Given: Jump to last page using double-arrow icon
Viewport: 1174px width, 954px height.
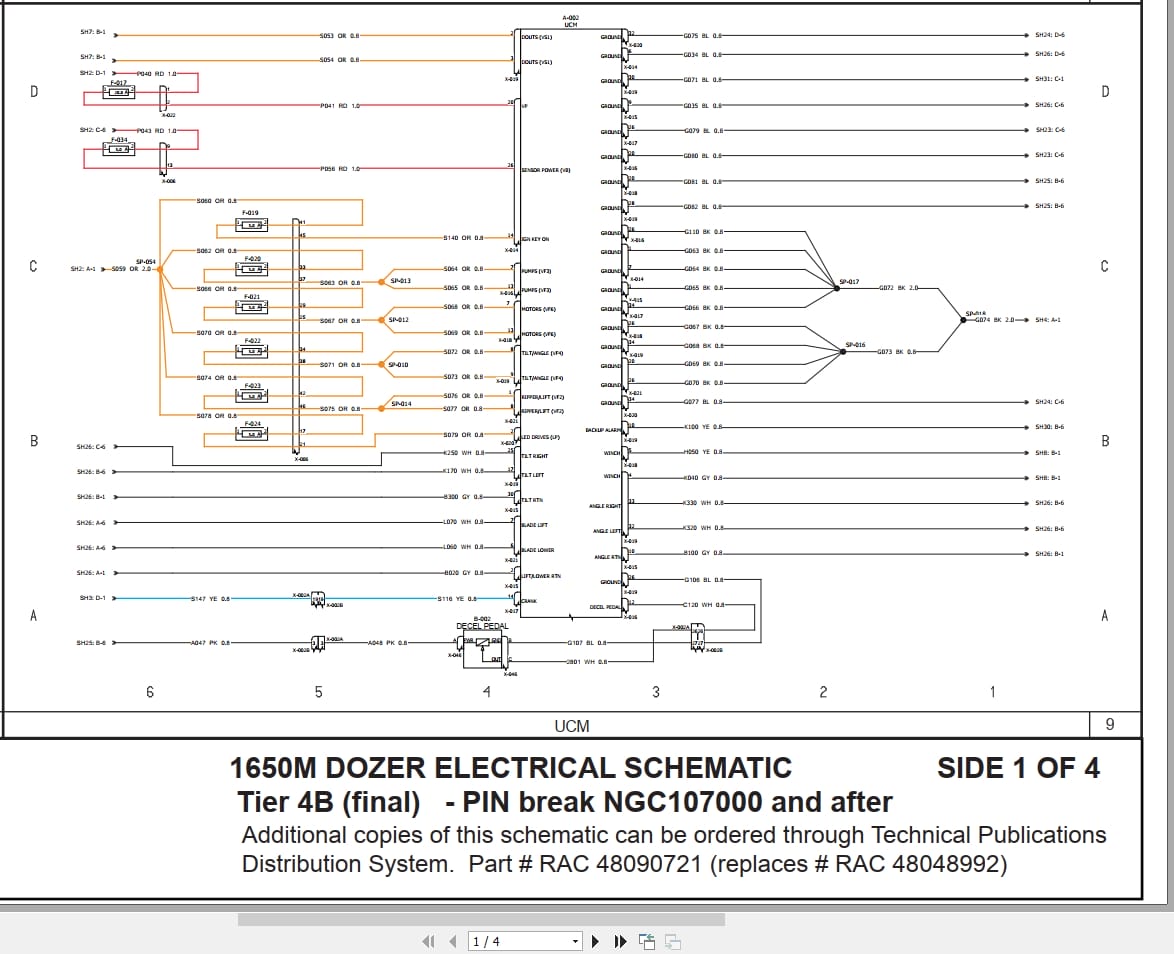Looking at the screenshot, I should [620, 941].
